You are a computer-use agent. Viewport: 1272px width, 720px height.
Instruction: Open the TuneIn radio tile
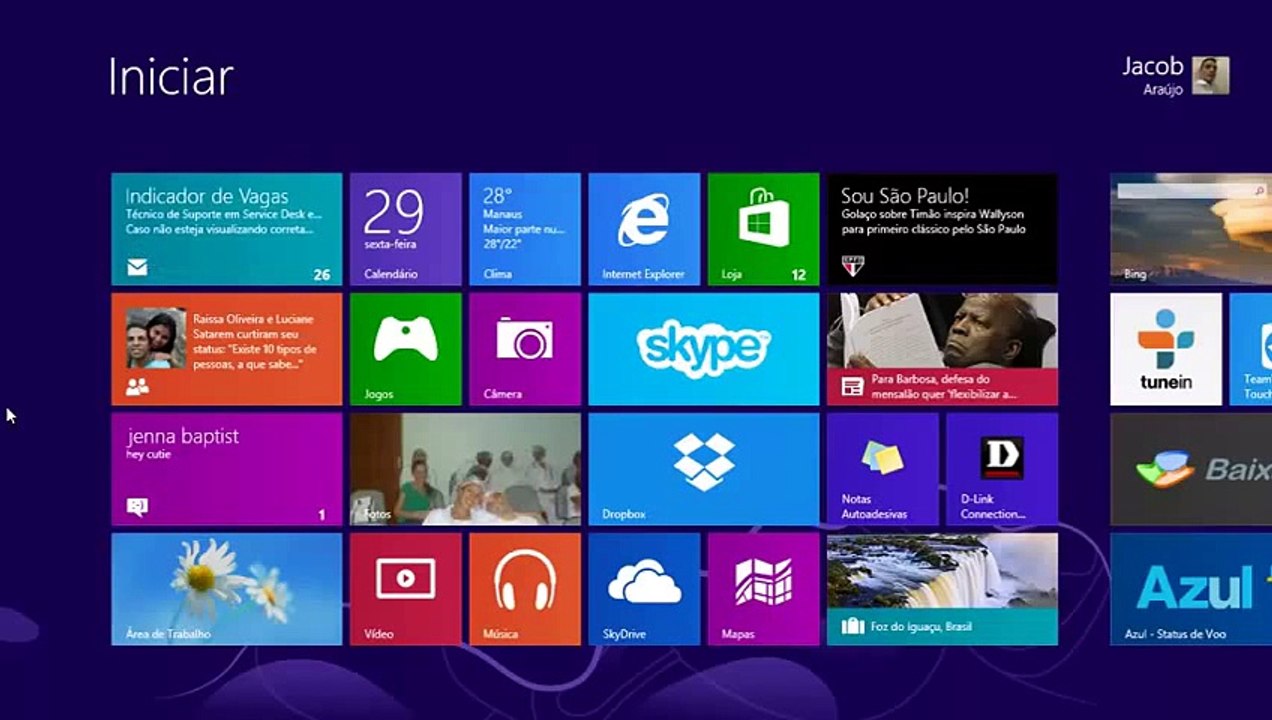[1166, 349]
